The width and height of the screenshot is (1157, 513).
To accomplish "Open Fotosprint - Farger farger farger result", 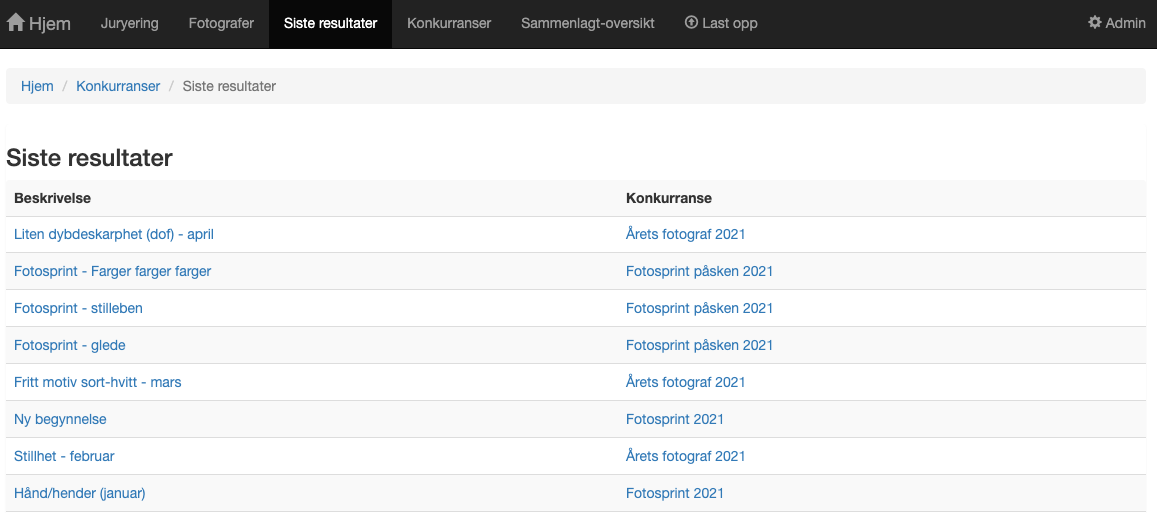I will coord(112,272).
